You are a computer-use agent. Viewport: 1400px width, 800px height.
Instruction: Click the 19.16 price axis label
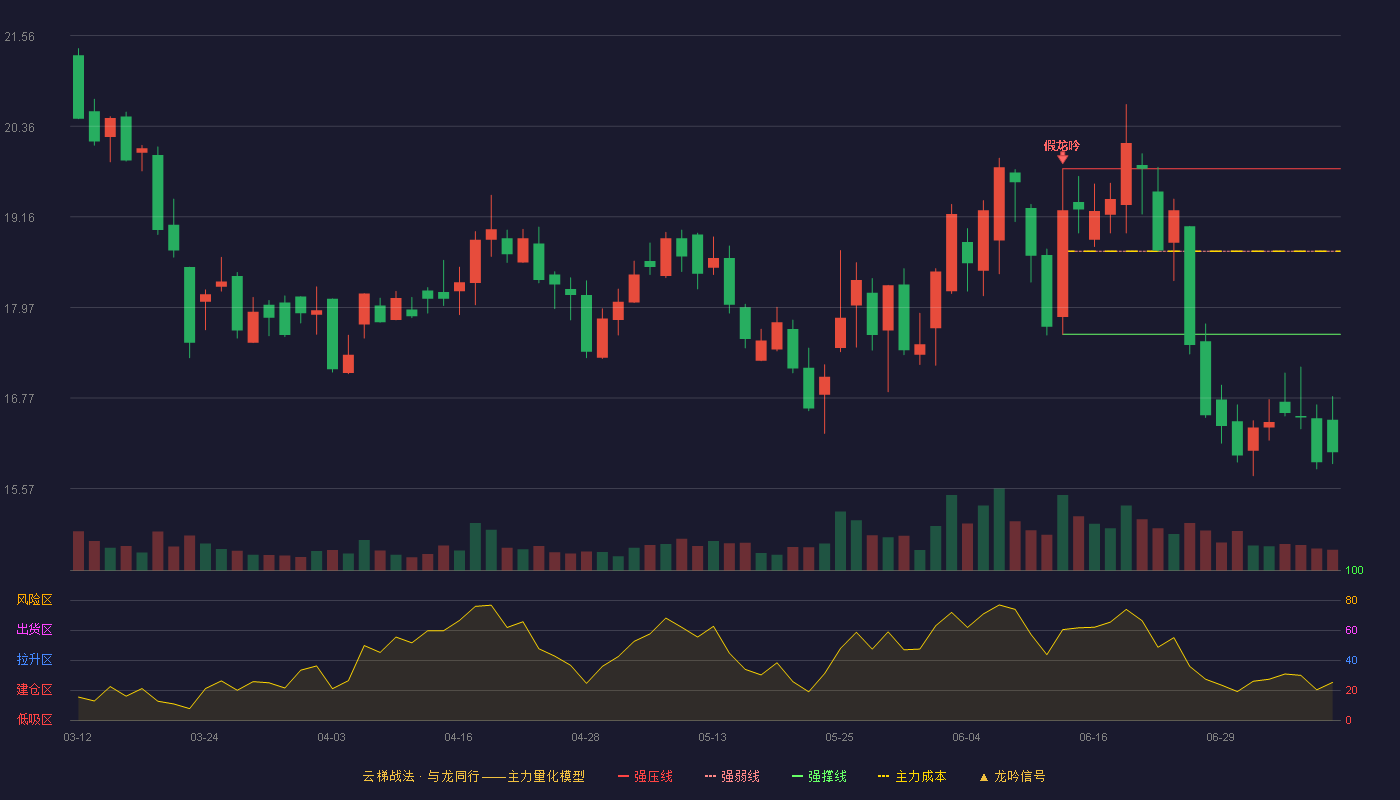pyautogui.click(x=19, y=218)
